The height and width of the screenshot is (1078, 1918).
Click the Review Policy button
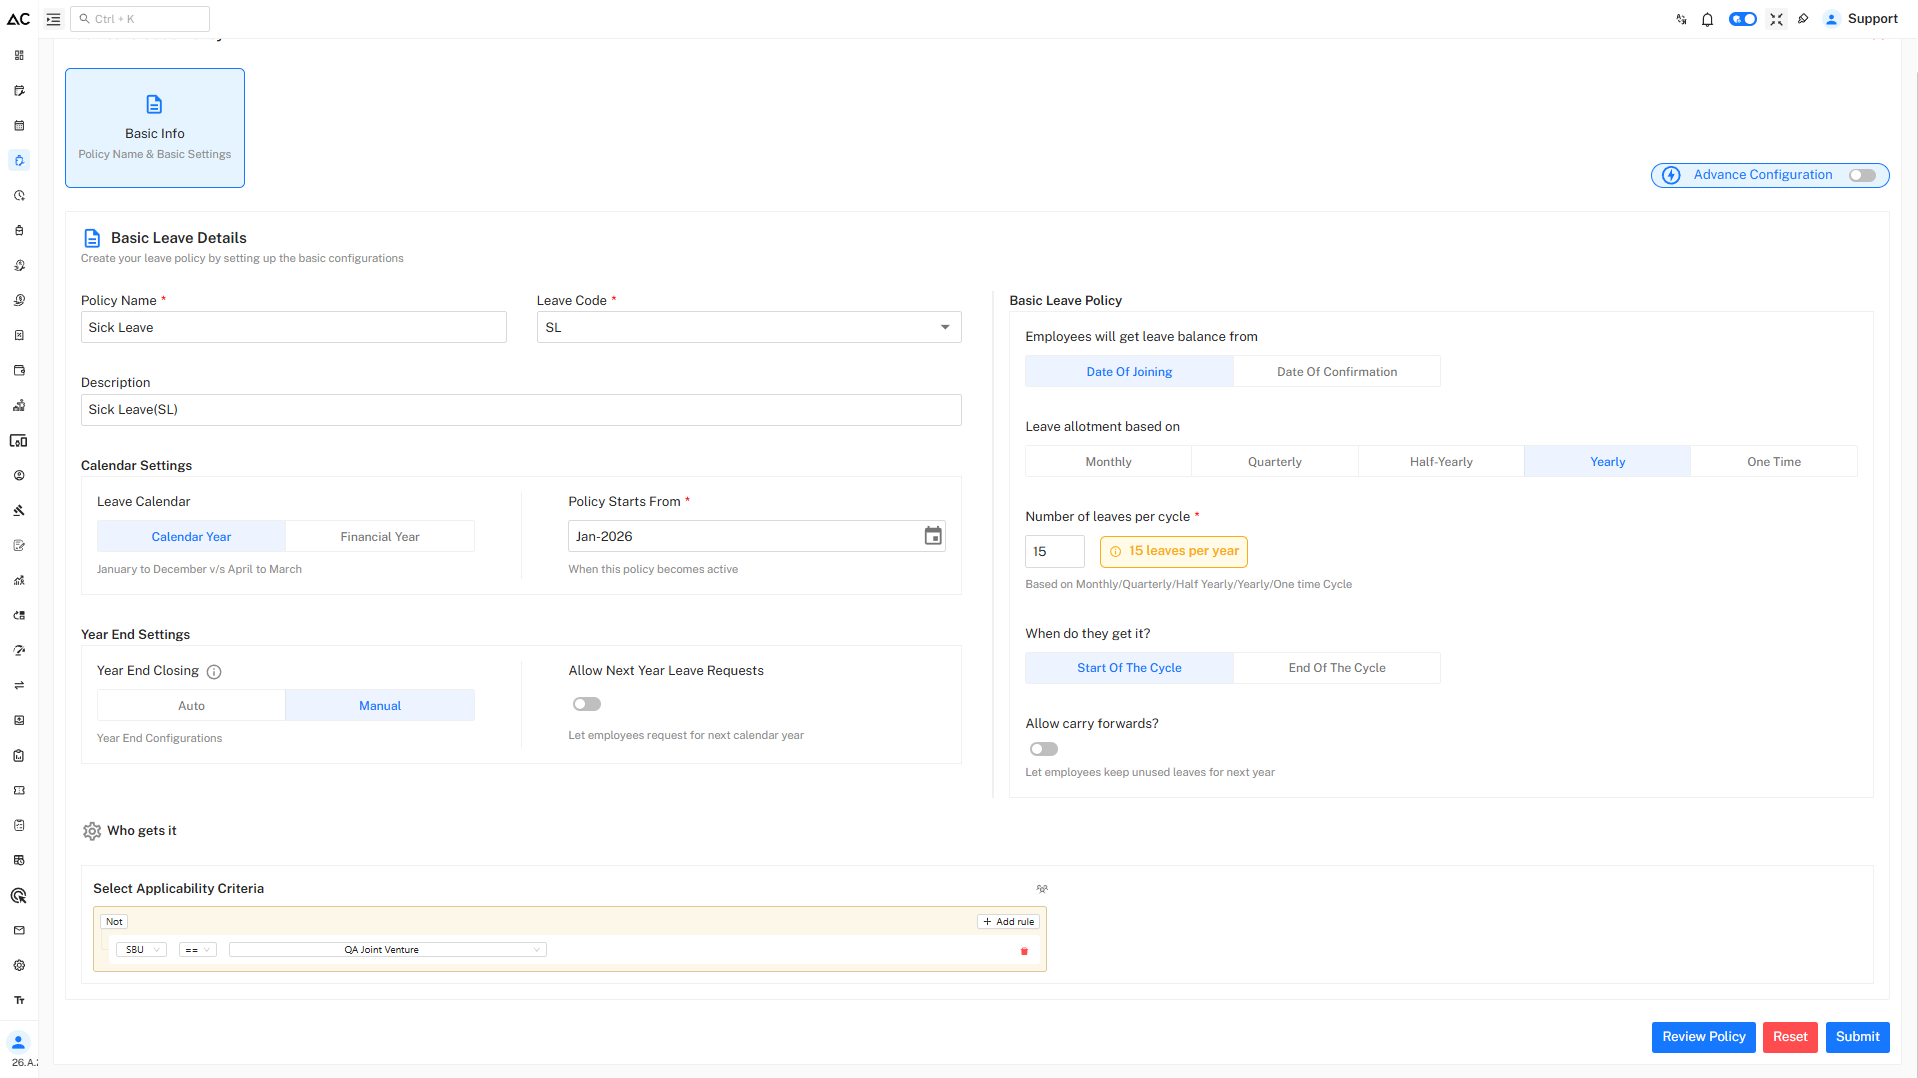tap(1703, 1037)
